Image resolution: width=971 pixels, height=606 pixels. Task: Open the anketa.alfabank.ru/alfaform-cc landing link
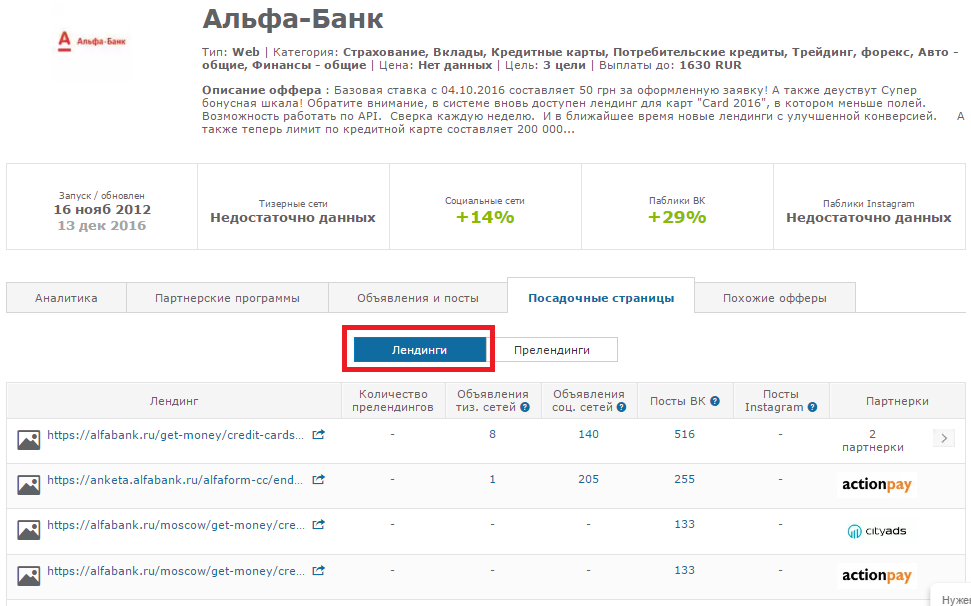[x=175, y=480]
